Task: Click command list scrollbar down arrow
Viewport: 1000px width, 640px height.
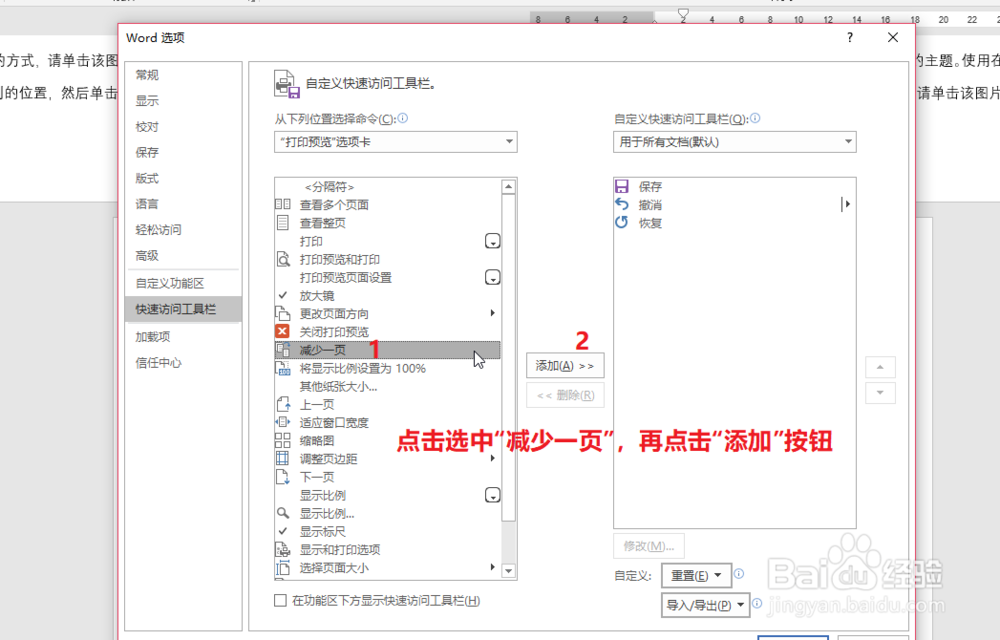Action: tap(508, 571)
